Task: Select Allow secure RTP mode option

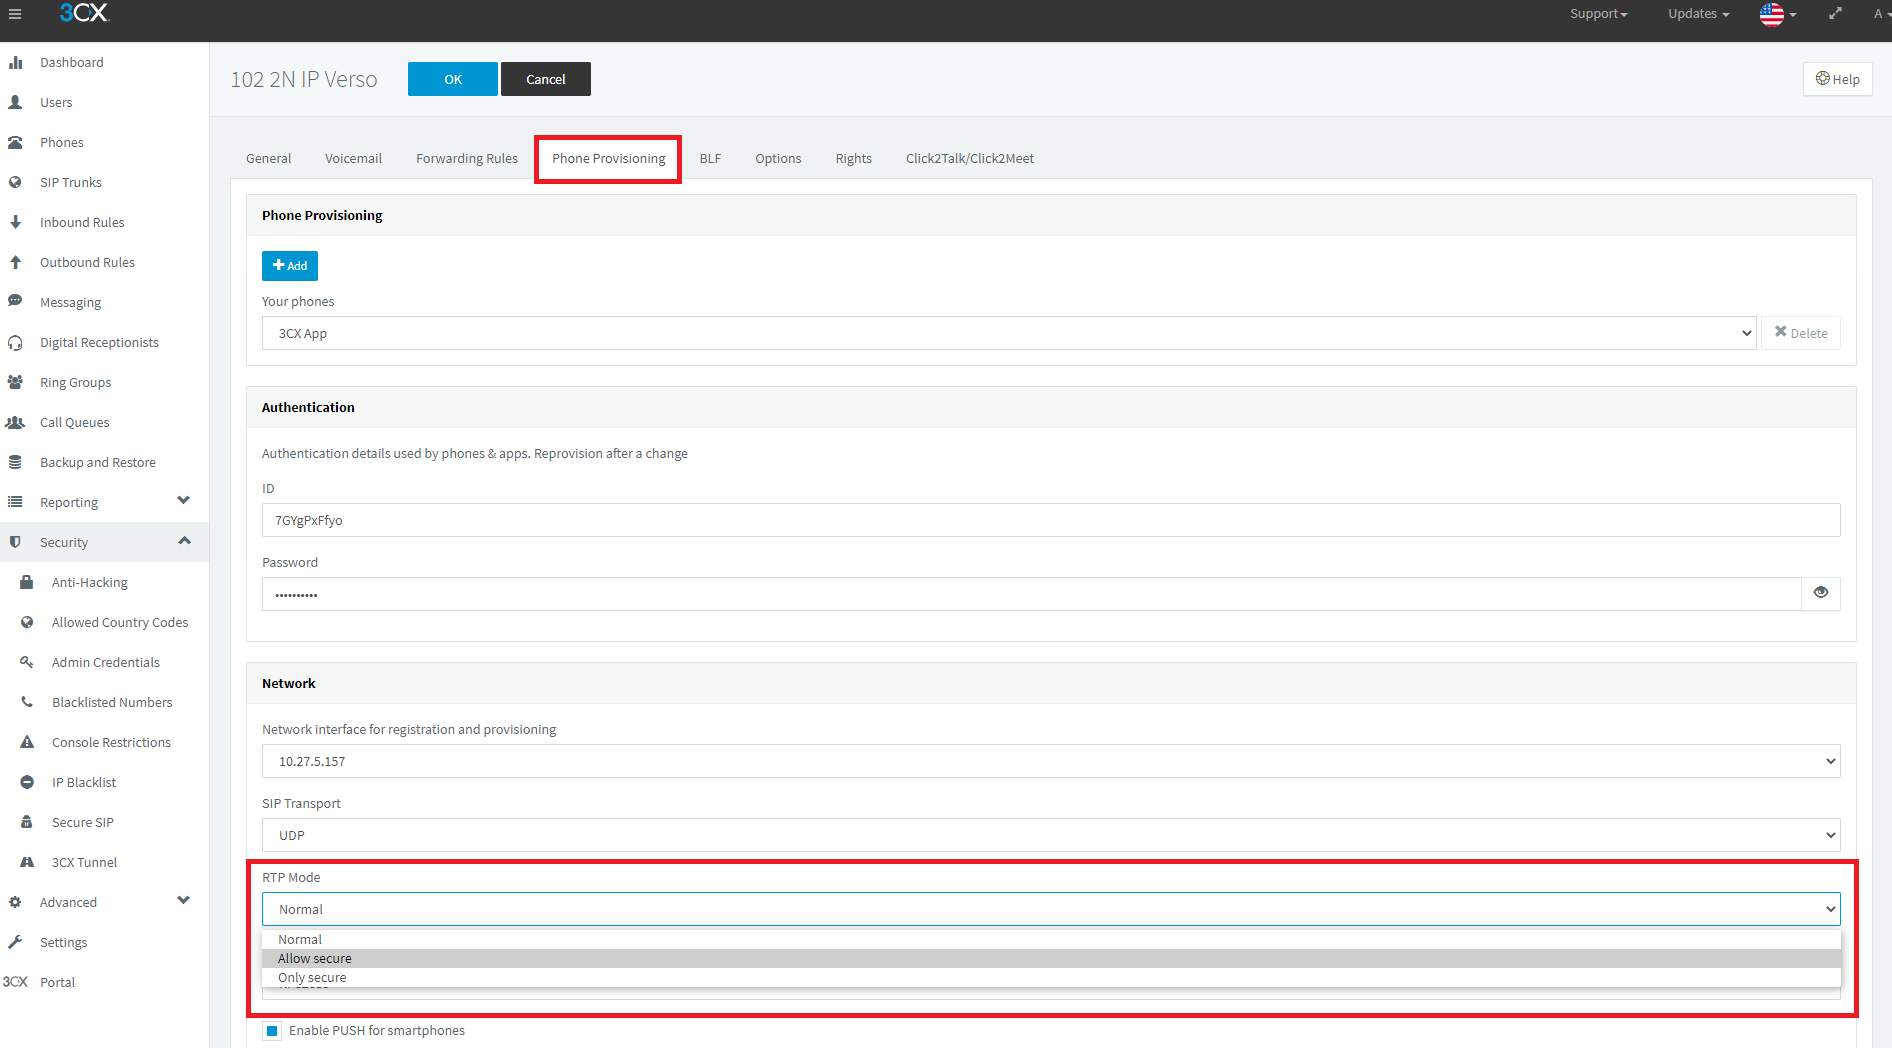Action: click(x=315, y=958)
